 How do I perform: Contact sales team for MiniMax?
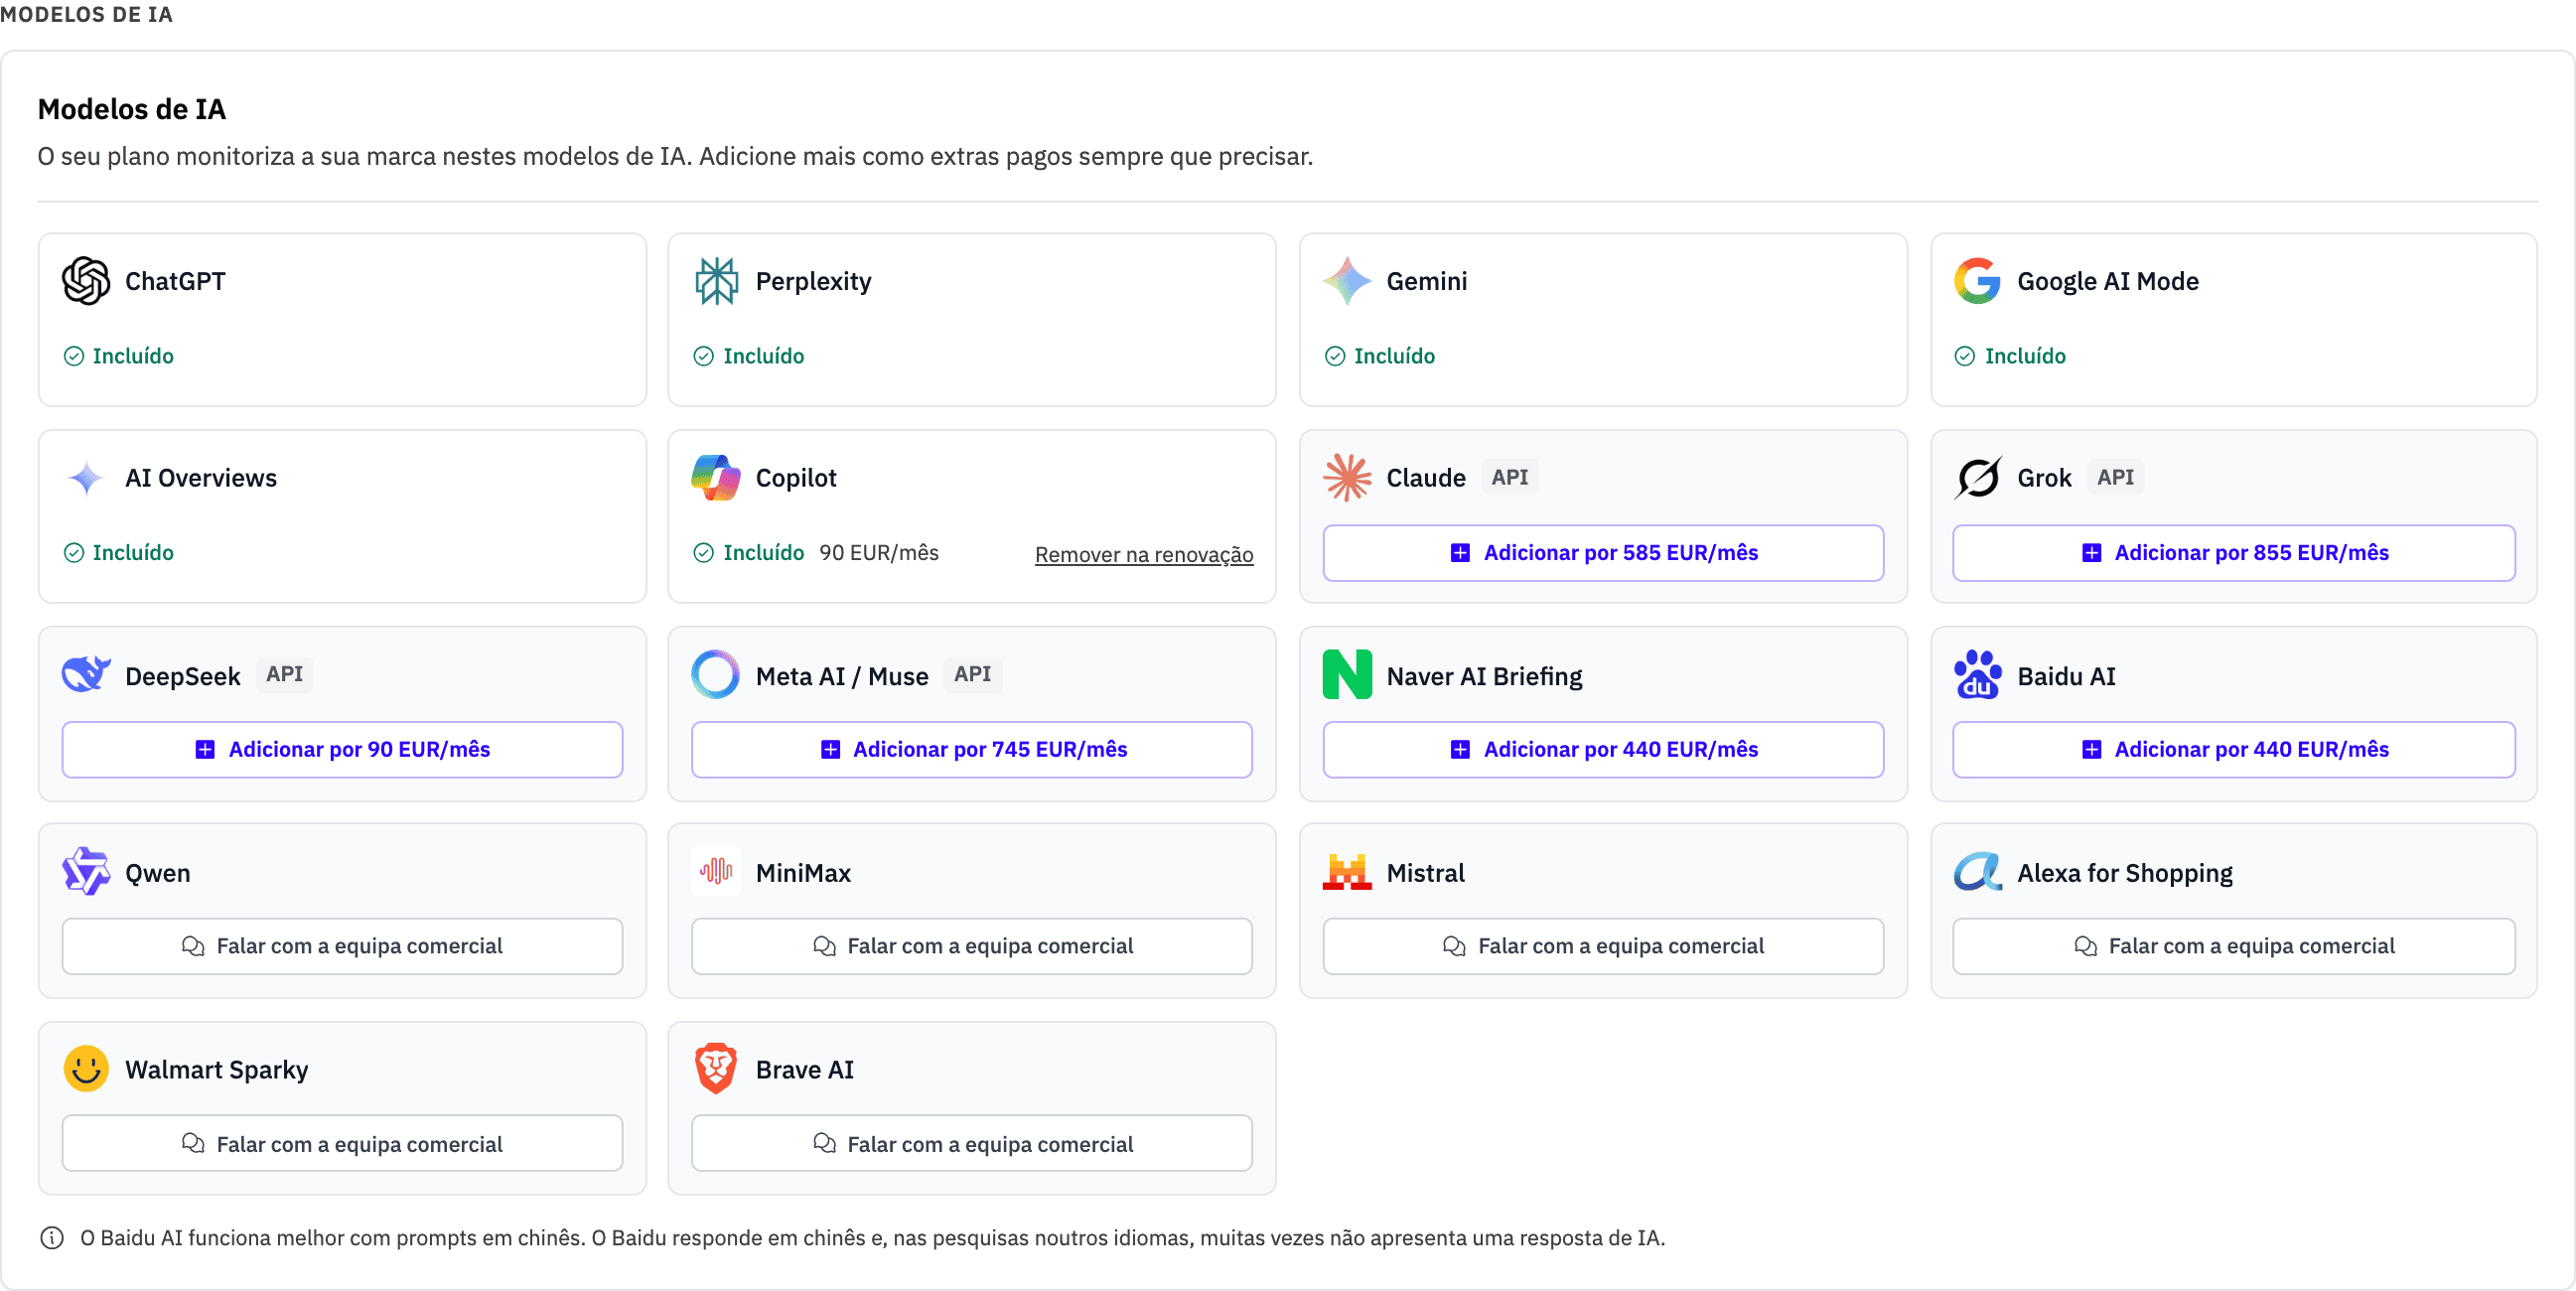[x=972, y=947]
